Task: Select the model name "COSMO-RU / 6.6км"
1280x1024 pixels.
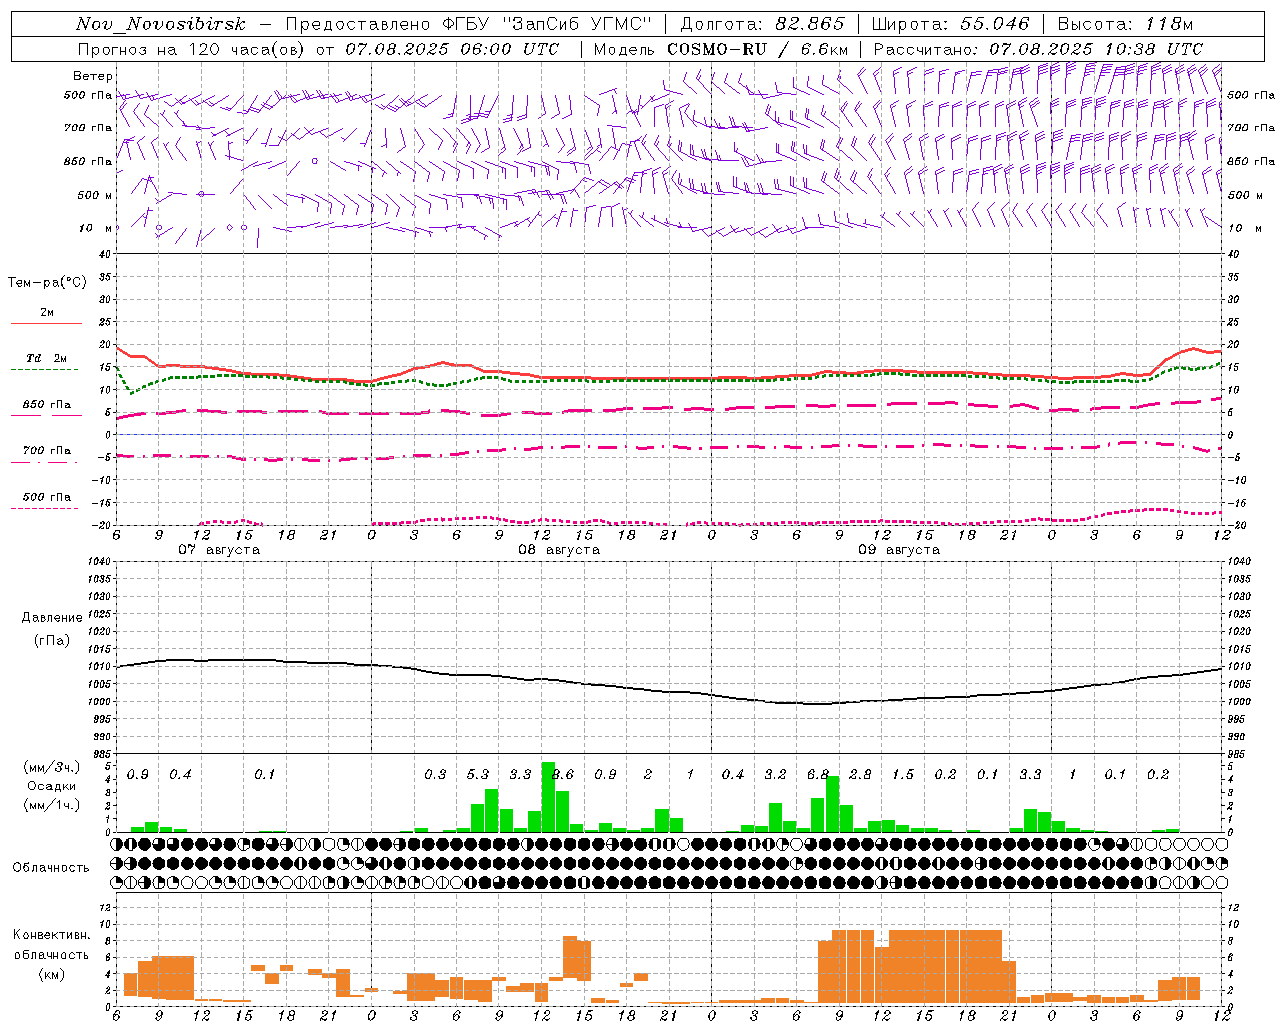Action: pyautogui.click(x=758, y=49)
